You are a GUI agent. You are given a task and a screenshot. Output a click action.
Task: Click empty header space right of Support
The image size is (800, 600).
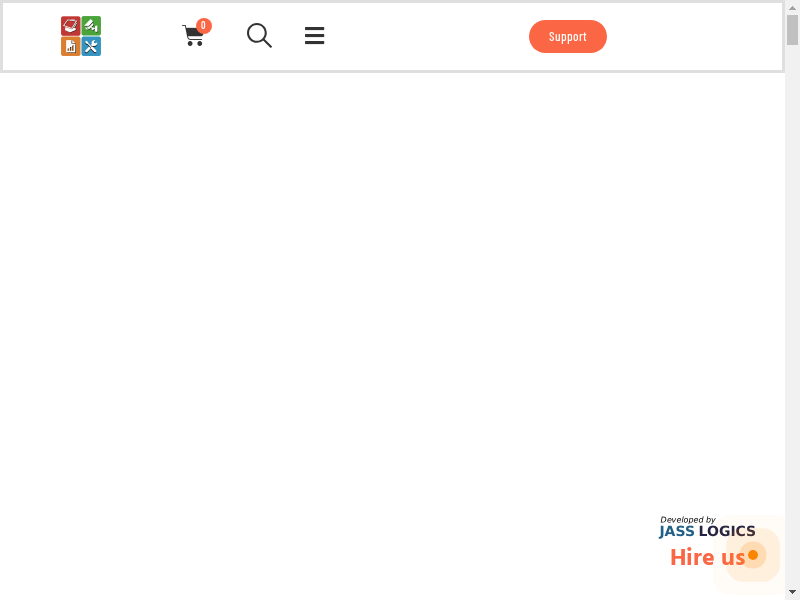[x=690, y=37]
